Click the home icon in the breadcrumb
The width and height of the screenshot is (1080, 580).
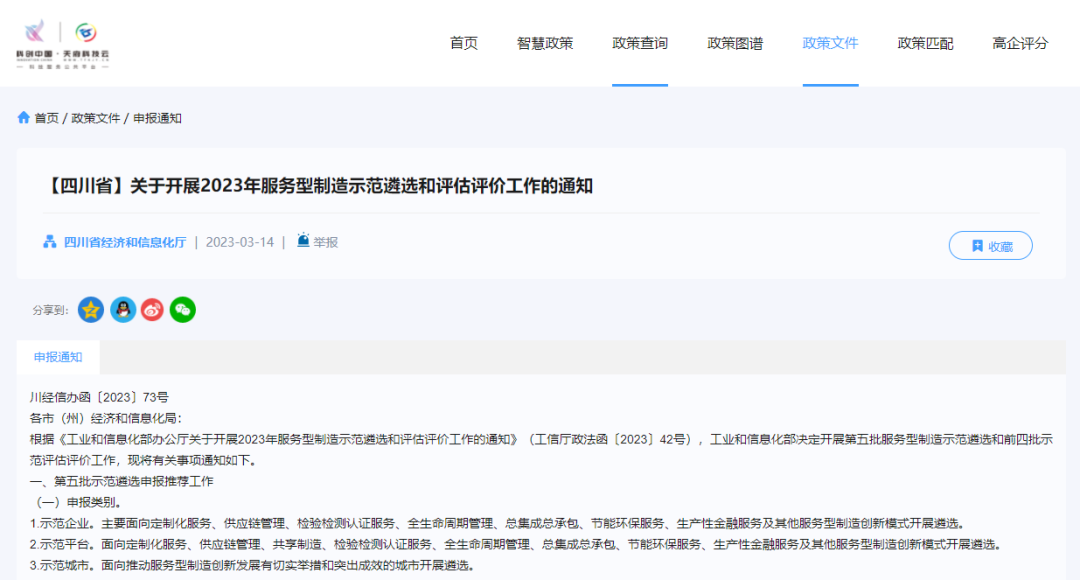(x=23, y=117)
